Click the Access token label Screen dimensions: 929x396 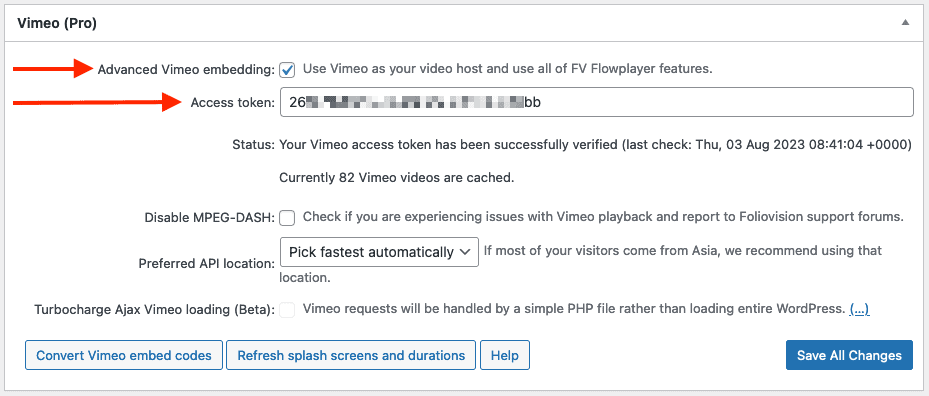tap(232, 103)
